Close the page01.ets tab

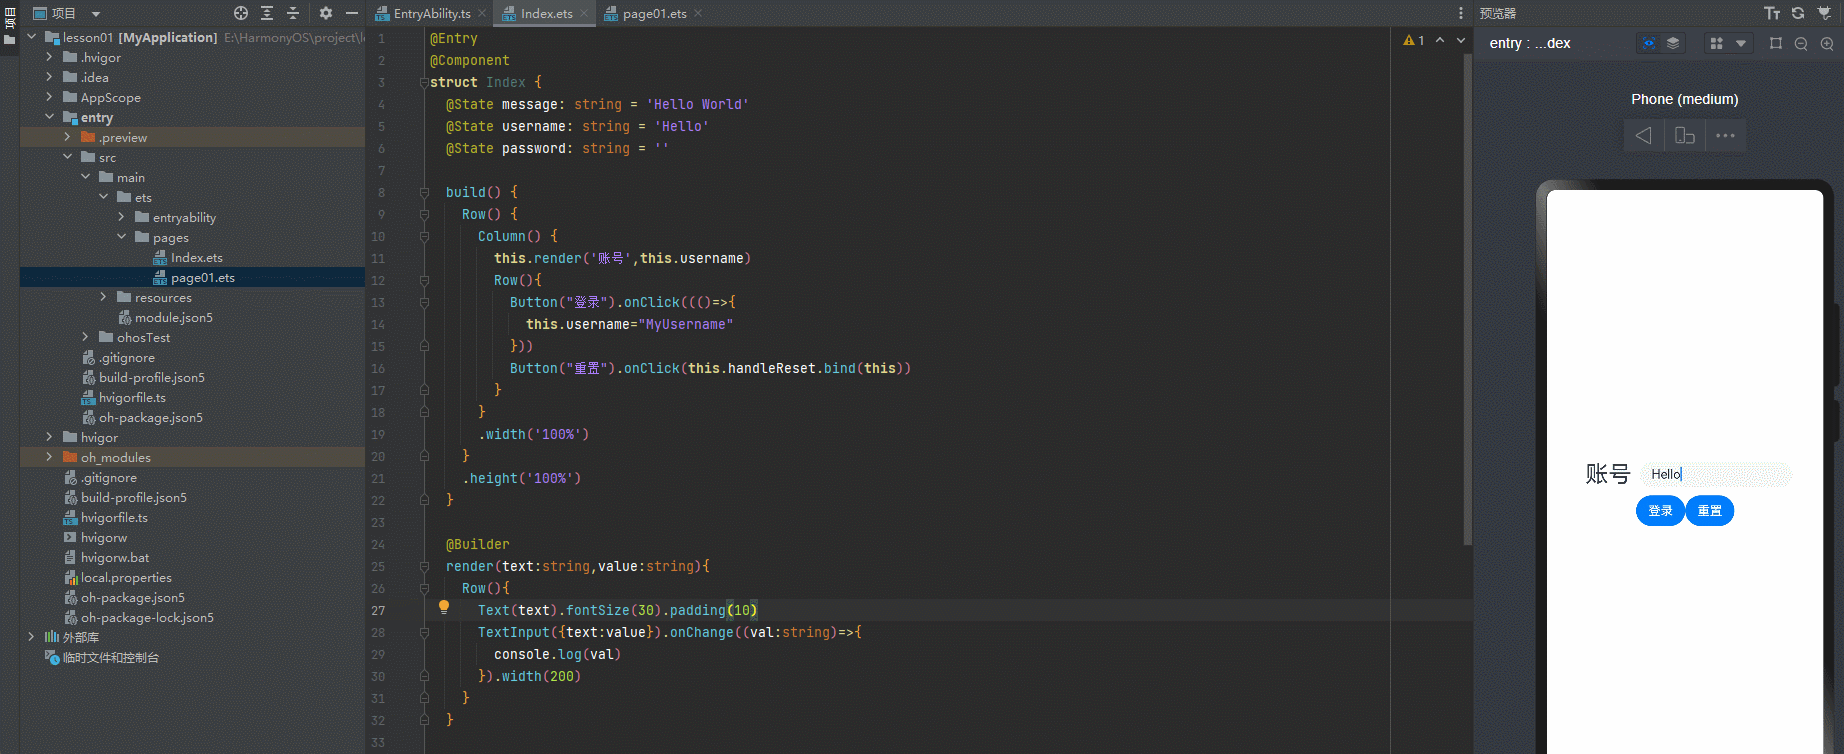pos(698,13)
